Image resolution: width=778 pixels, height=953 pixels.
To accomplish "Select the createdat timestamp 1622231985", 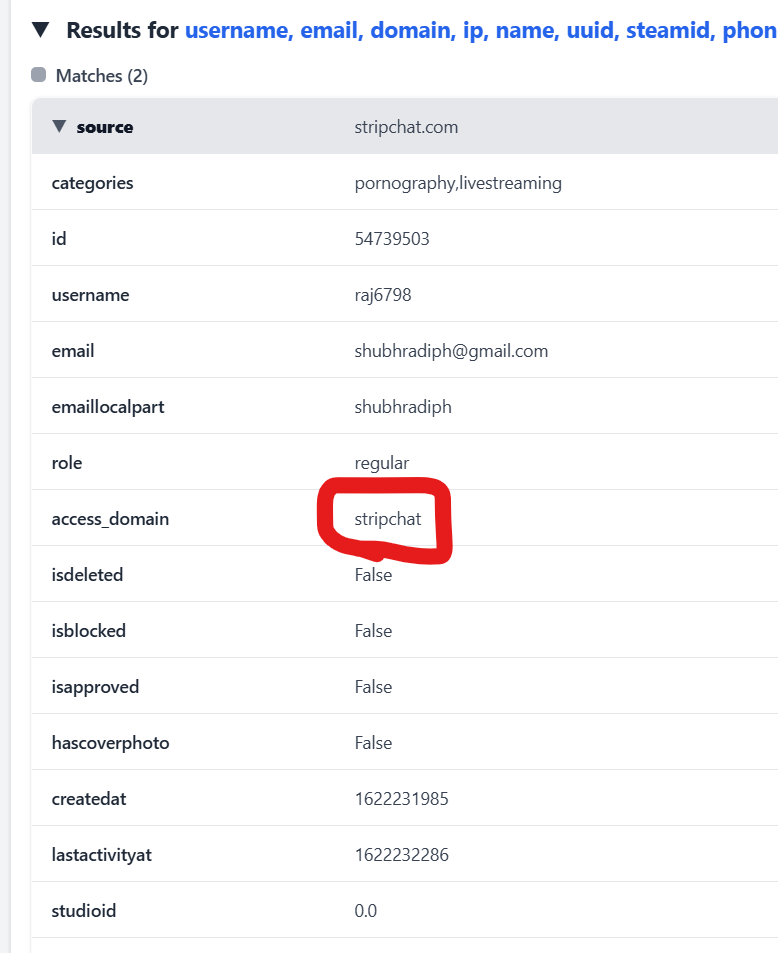I will coord(399,799).
